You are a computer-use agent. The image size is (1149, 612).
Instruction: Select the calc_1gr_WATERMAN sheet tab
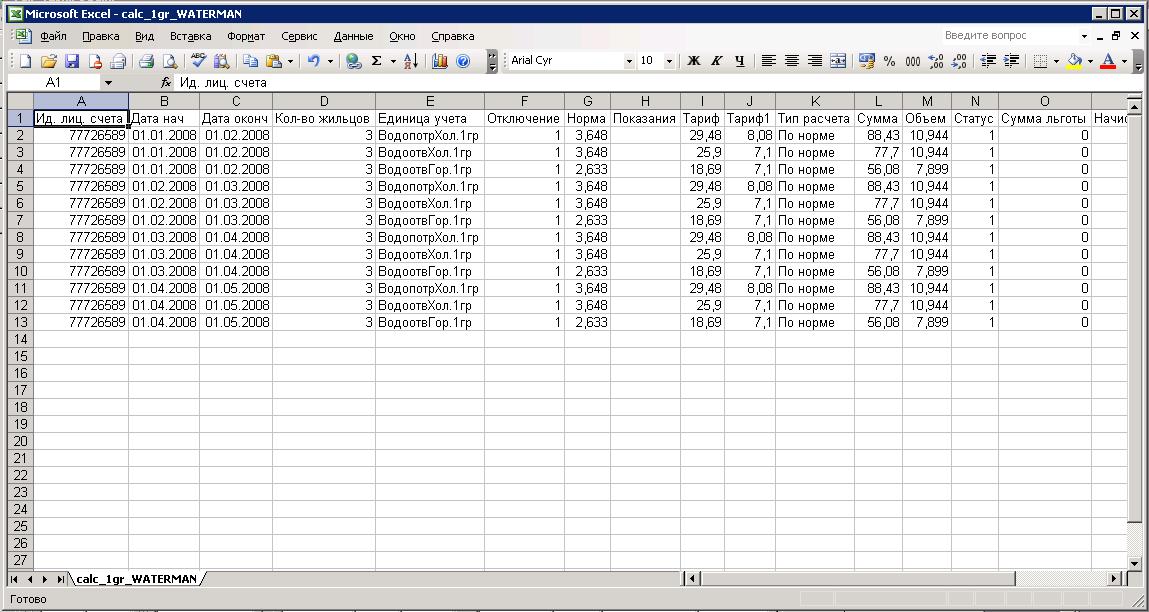click(x=137, y=579)
